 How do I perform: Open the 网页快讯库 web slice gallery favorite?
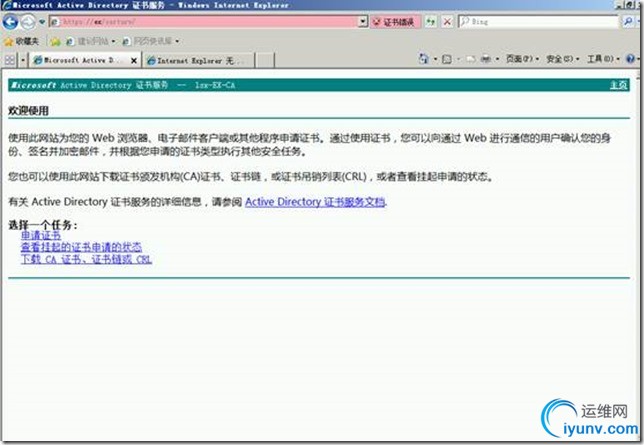[x=151, y=41]
